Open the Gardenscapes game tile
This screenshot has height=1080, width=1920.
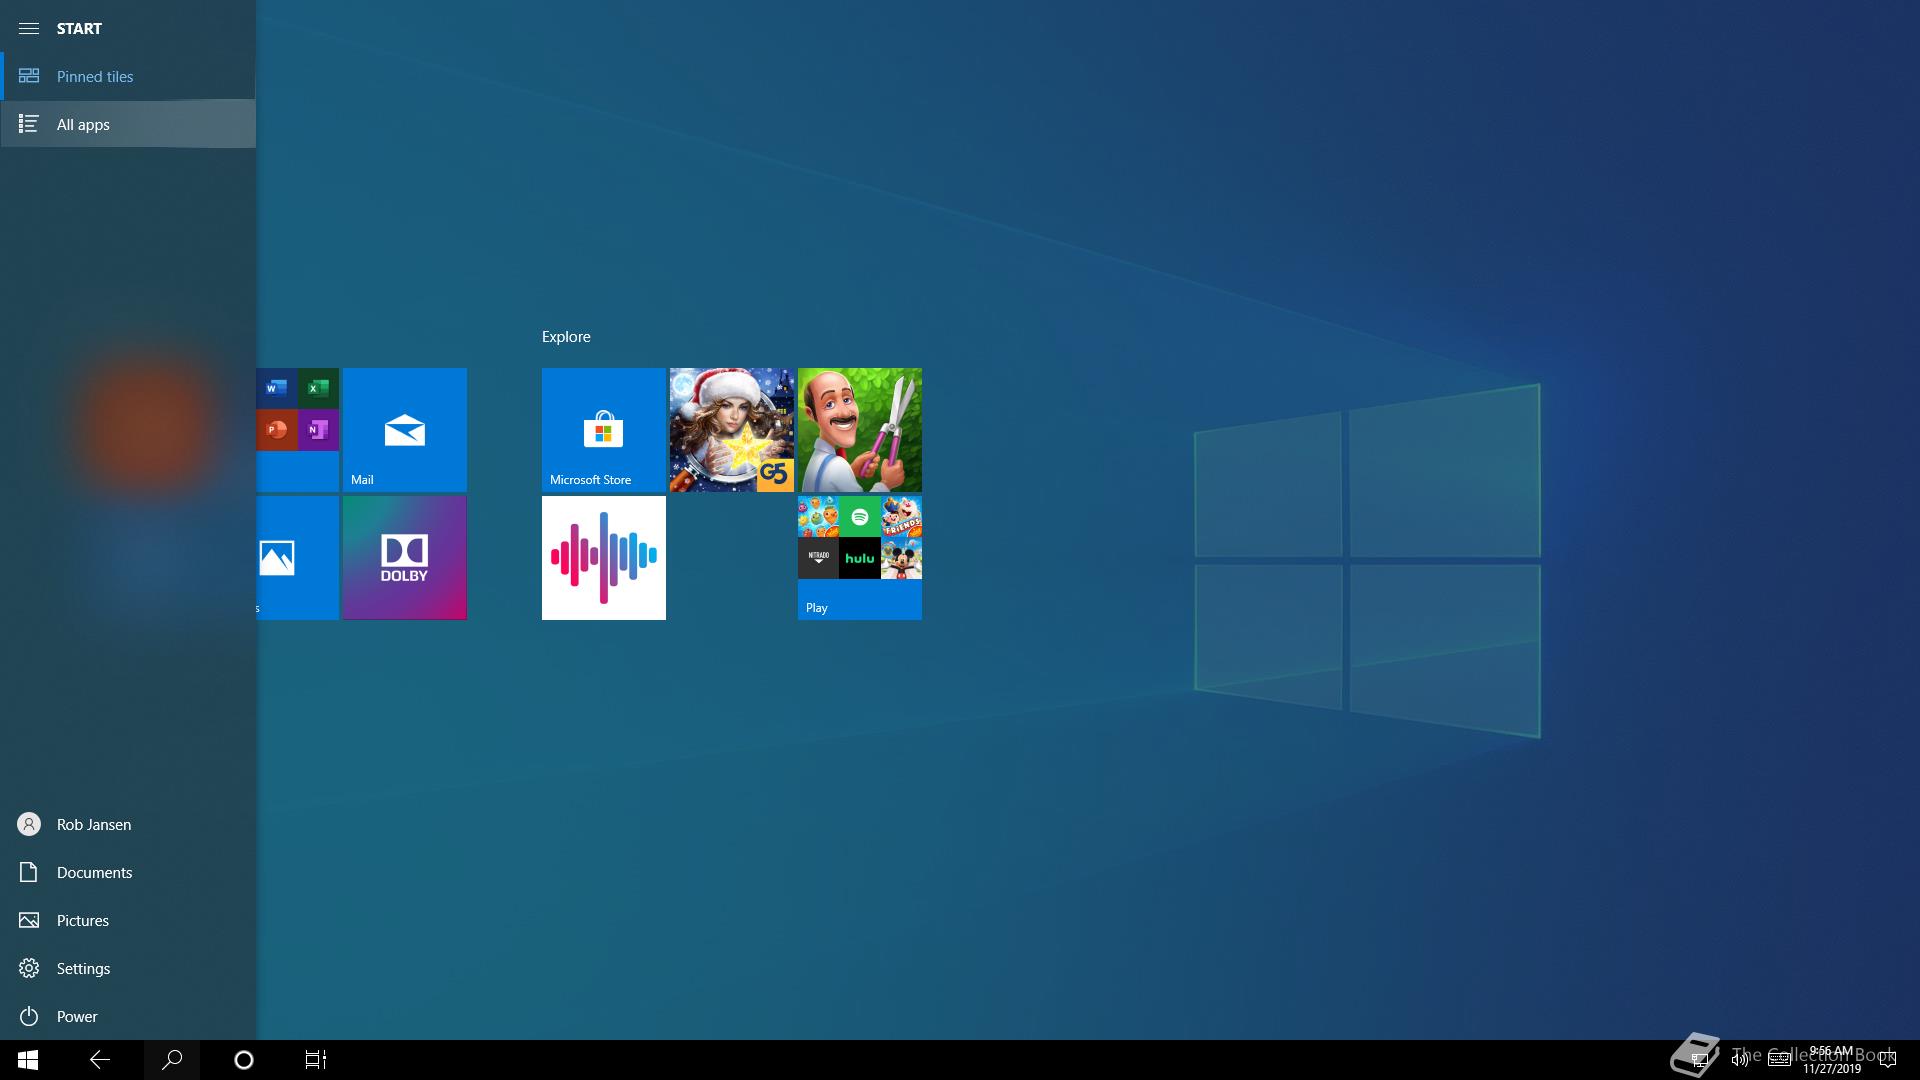pos(860,430)
